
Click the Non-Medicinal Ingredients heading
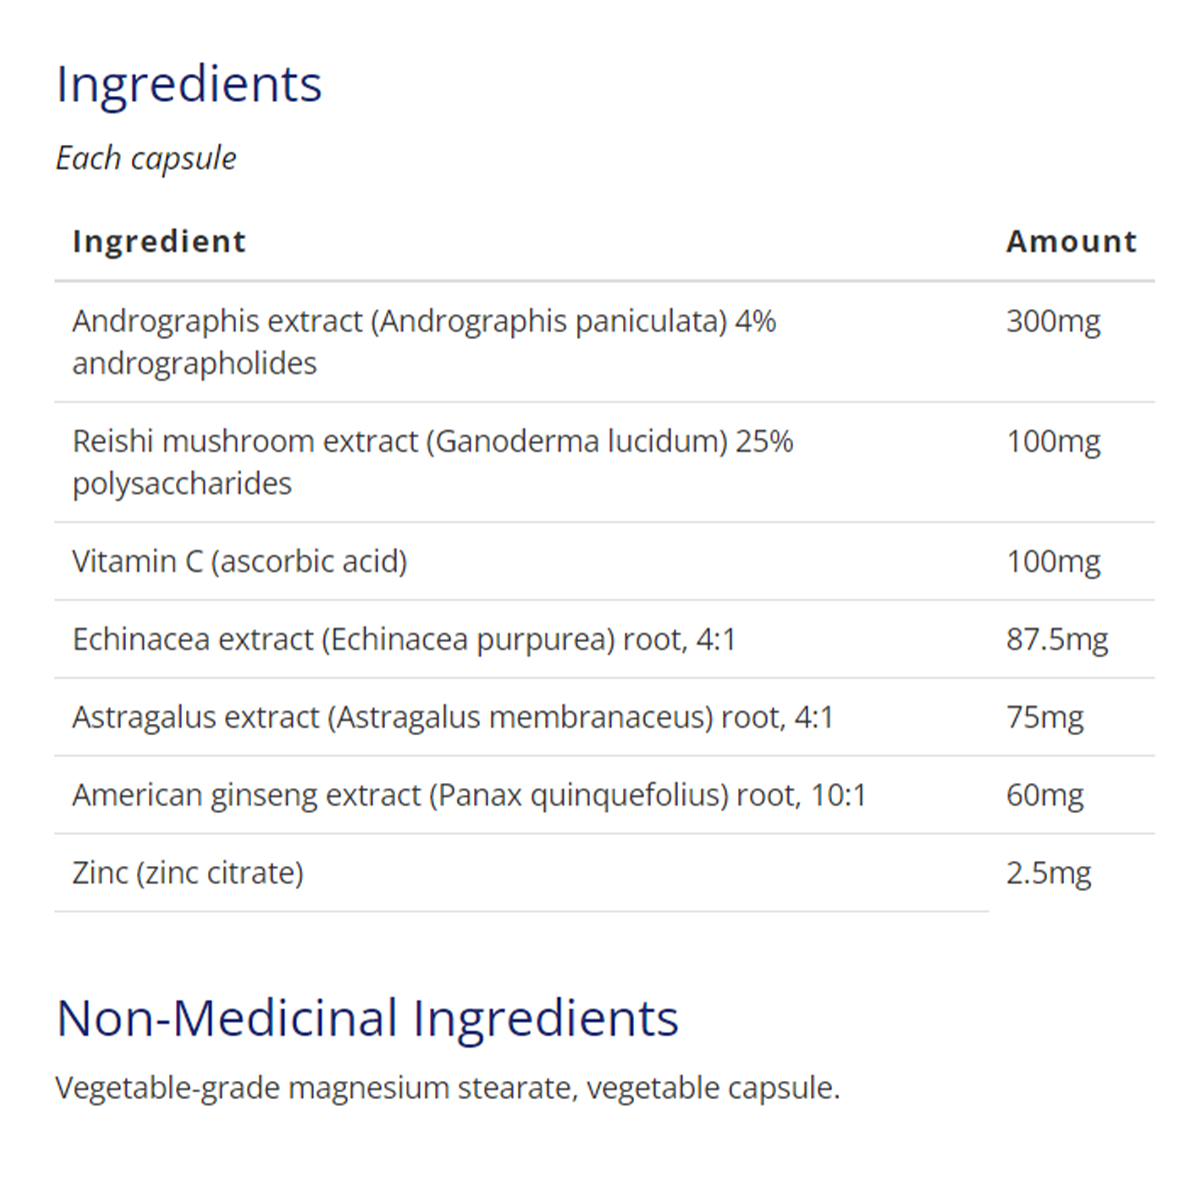click(368, 1018)
